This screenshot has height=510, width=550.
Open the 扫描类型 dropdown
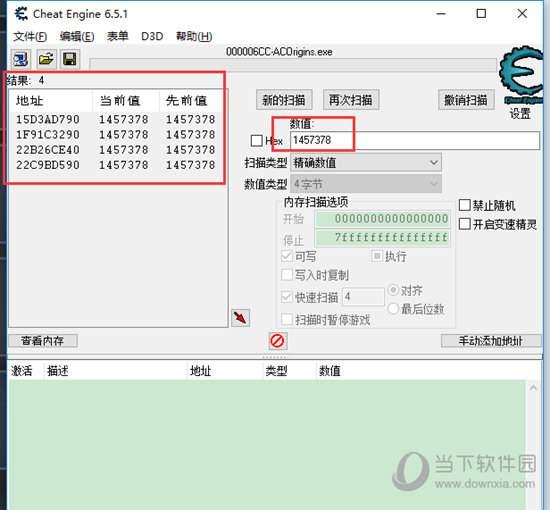366,162
